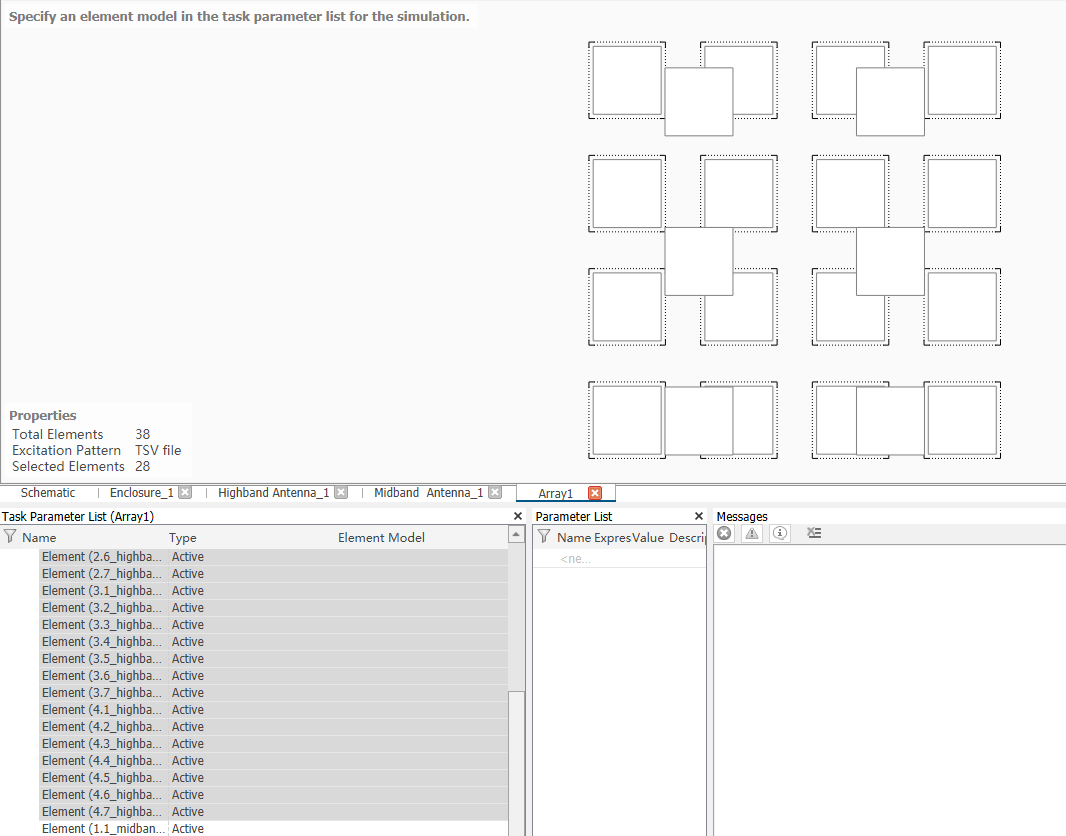The width and height of the screenshot is (1066, 836).
Task: Click the filter icon in Task Parameter List
Action: coord(10,537)
